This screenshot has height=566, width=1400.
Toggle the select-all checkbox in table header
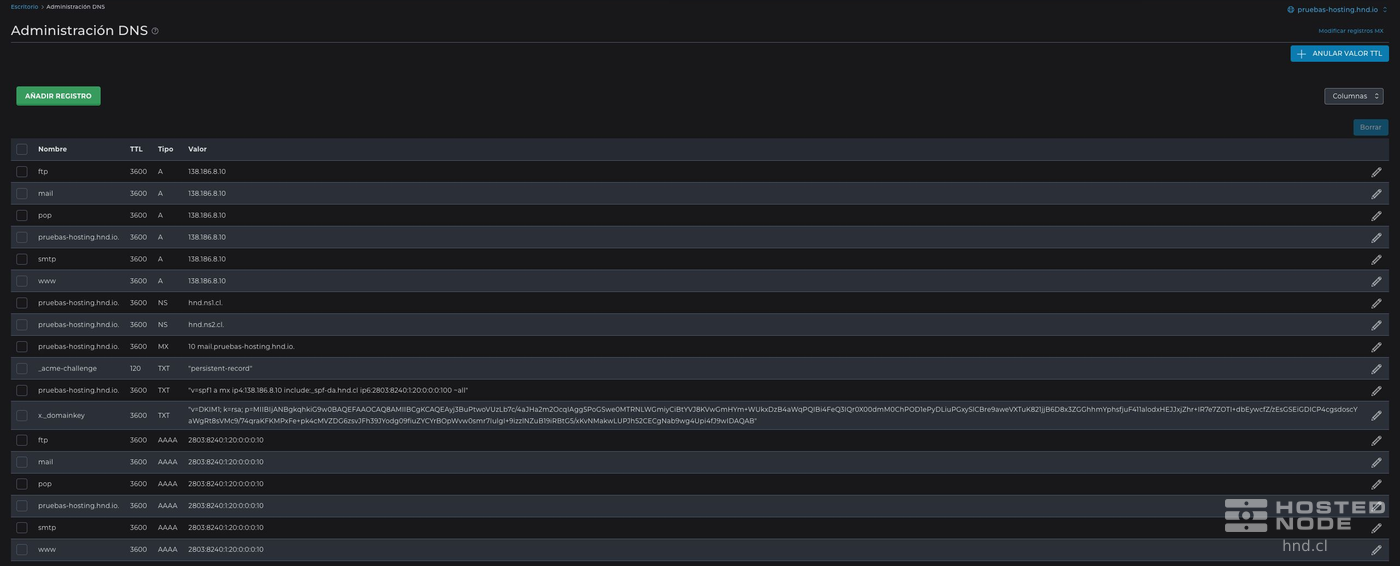(22, 149)
